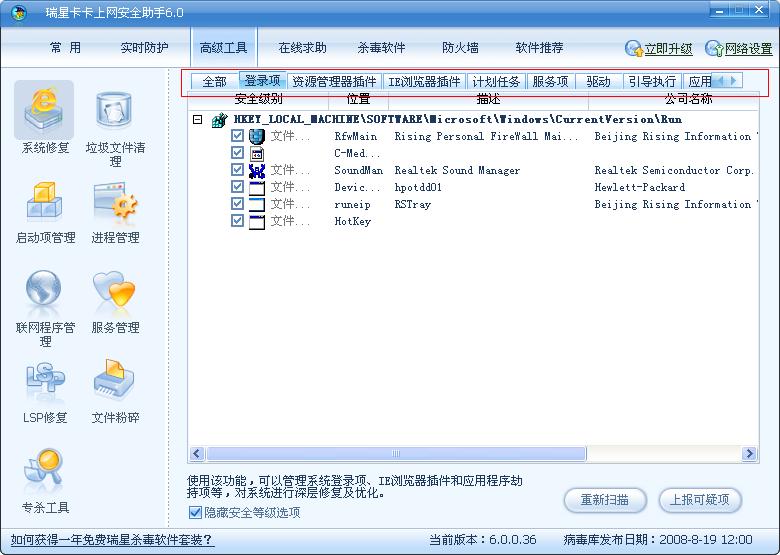Select the 高级工具 tab
The image size is (780, 555).
pyautogui.click(x=223, y=48)
